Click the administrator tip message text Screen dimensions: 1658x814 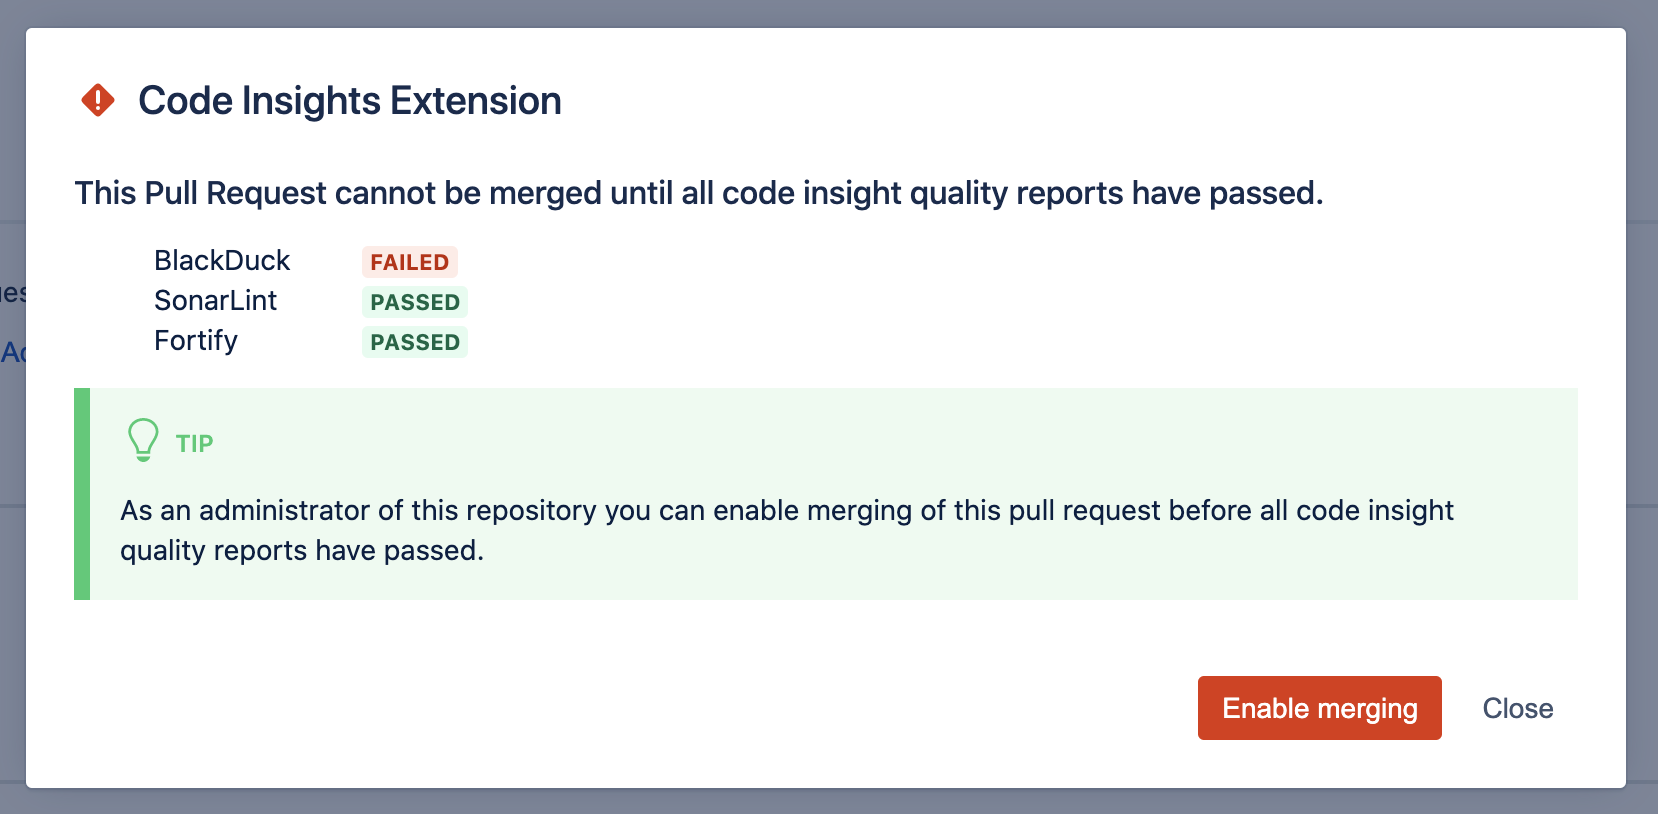click(787, 530)
